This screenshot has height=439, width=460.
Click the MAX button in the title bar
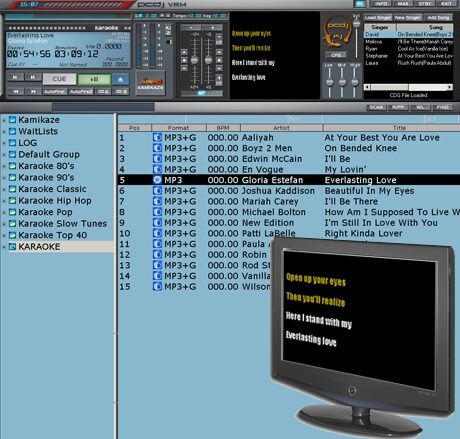pyautogui.click(x=403, y=4)
